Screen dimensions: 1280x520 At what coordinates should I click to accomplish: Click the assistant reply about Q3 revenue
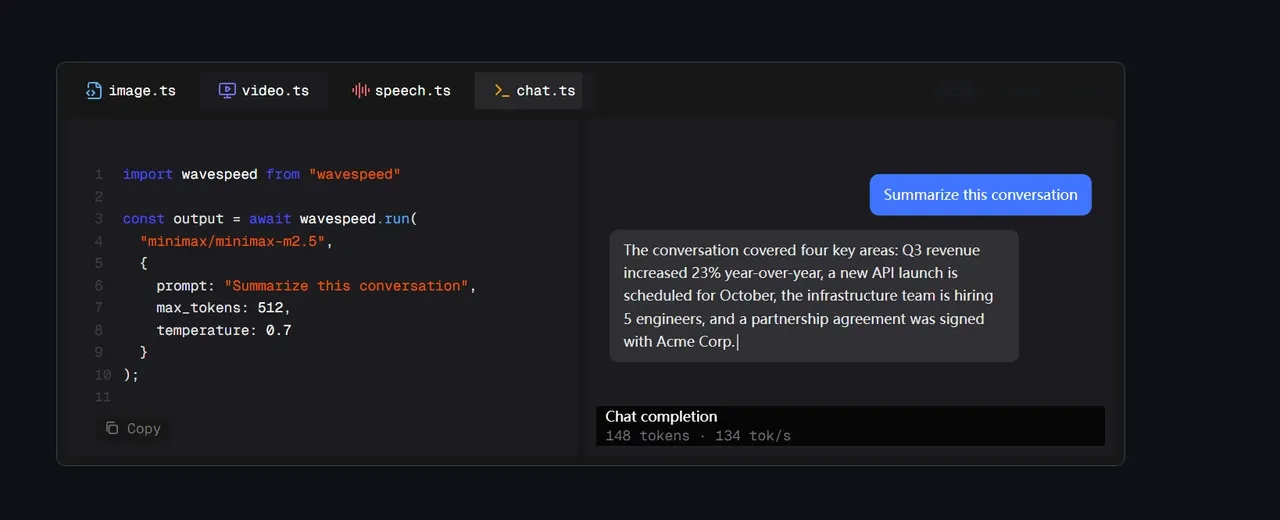coord(814,296)
